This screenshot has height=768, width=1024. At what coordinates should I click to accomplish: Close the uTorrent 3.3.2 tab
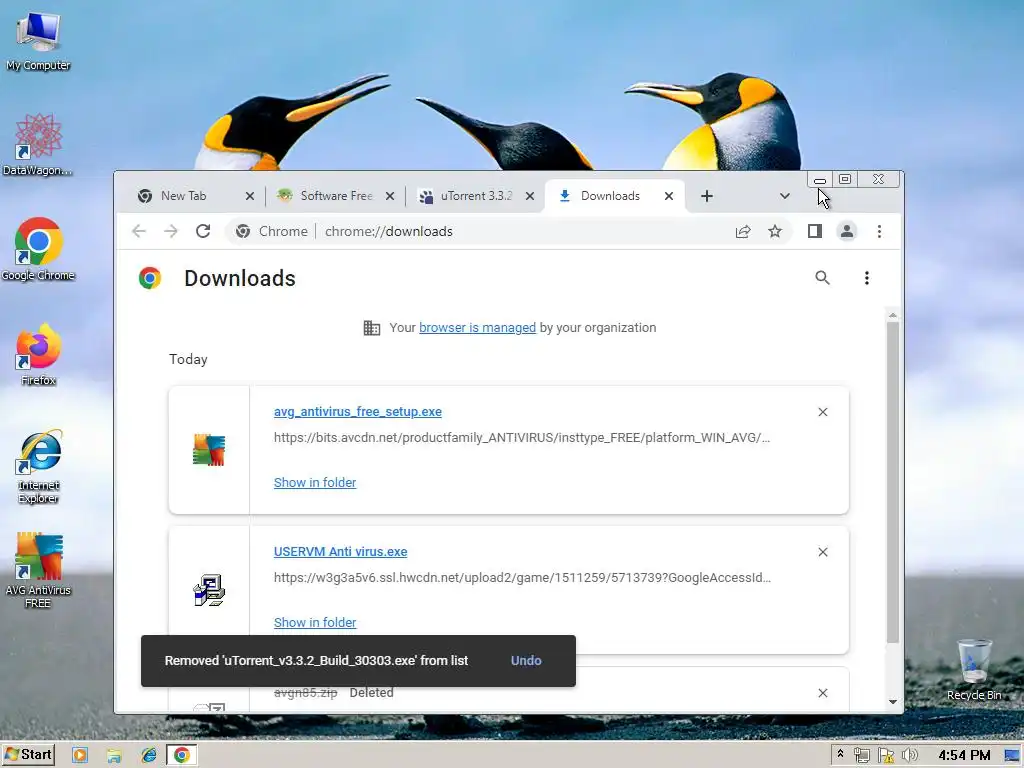coord(530,196)
